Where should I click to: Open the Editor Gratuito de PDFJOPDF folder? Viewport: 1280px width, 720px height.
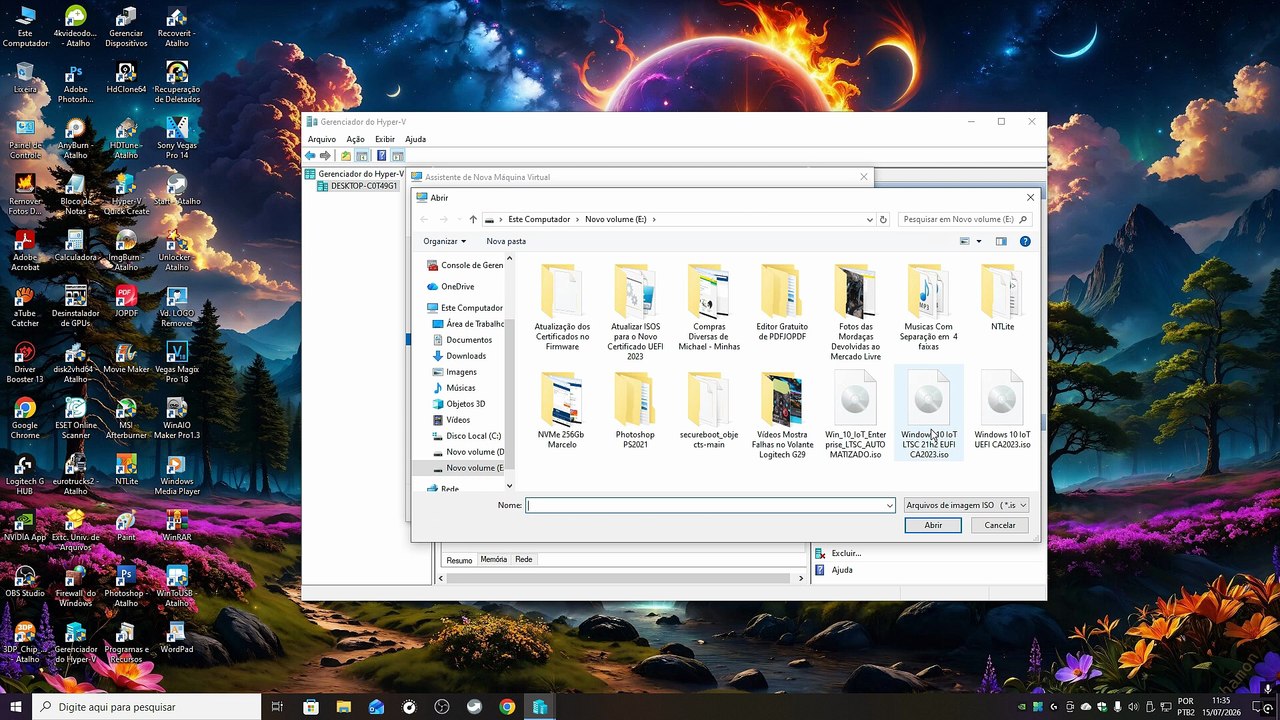782,302
